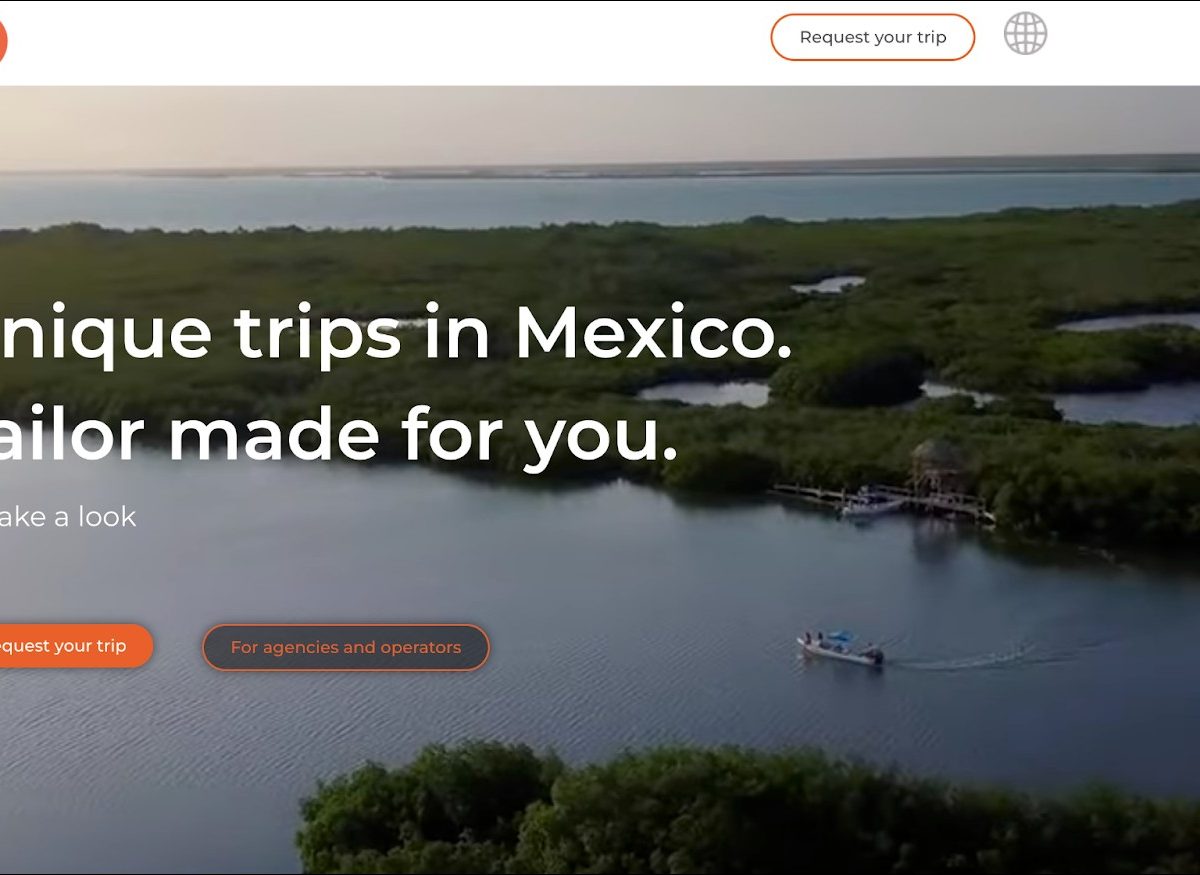Click the foreground treetops at bottom

(700, 810)
